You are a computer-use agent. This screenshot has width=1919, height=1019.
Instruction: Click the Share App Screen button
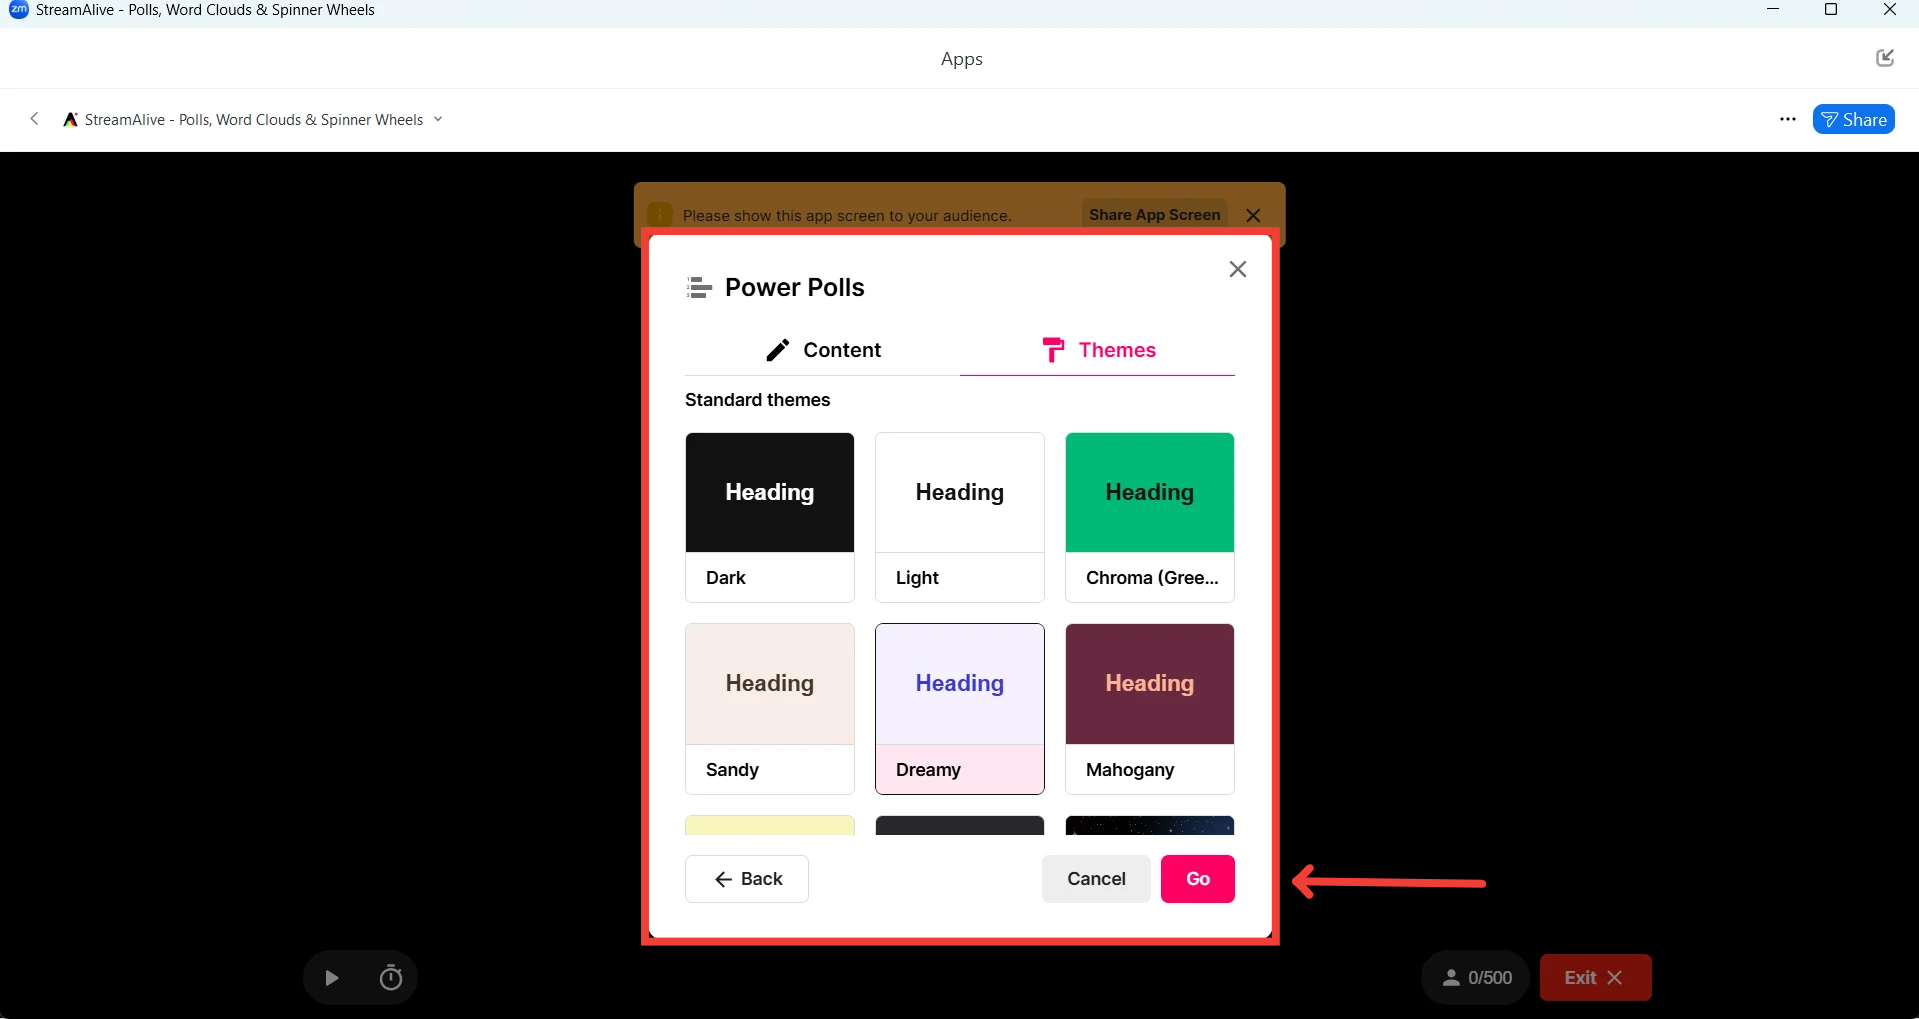click(x=1154, y=215)
